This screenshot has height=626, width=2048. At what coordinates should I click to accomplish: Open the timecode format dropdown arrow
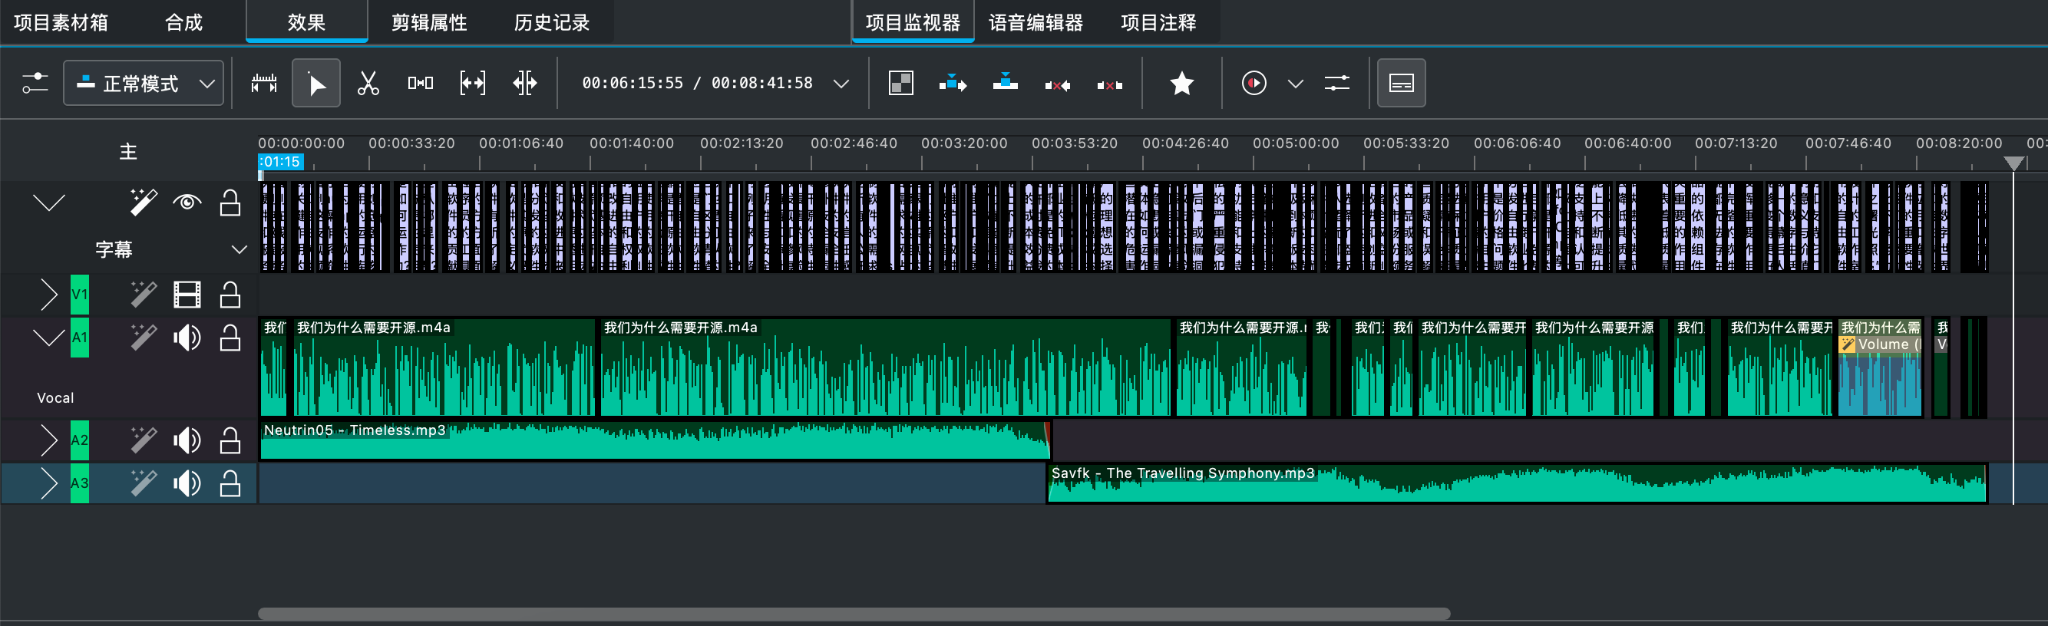pyautogui.click(x=841, y=83)
